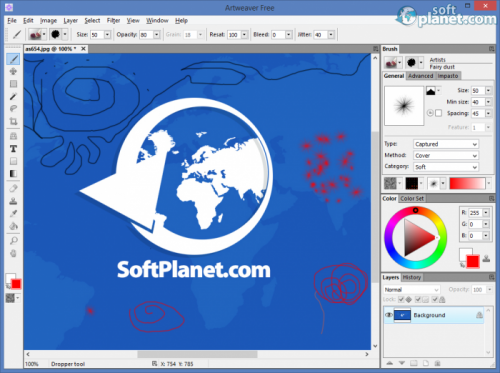Expand Opacity dropdown in top options bar
Image resolution: width=500 pixels, height=373 pixels.
point(156,34)
